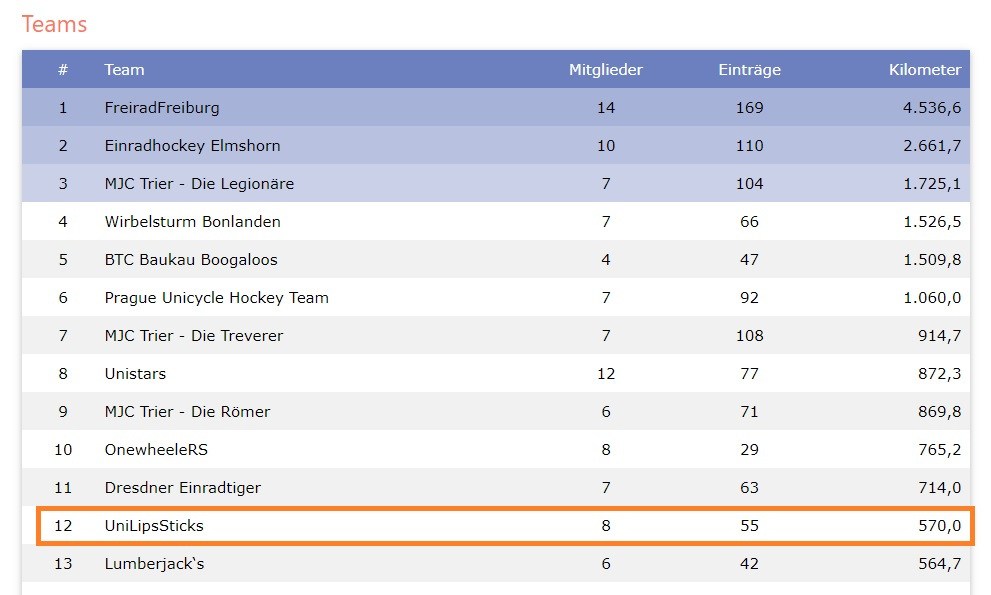This screenshot has width=991, height=595.
Task: Click the Mitglieder column header
Action: 606,70
